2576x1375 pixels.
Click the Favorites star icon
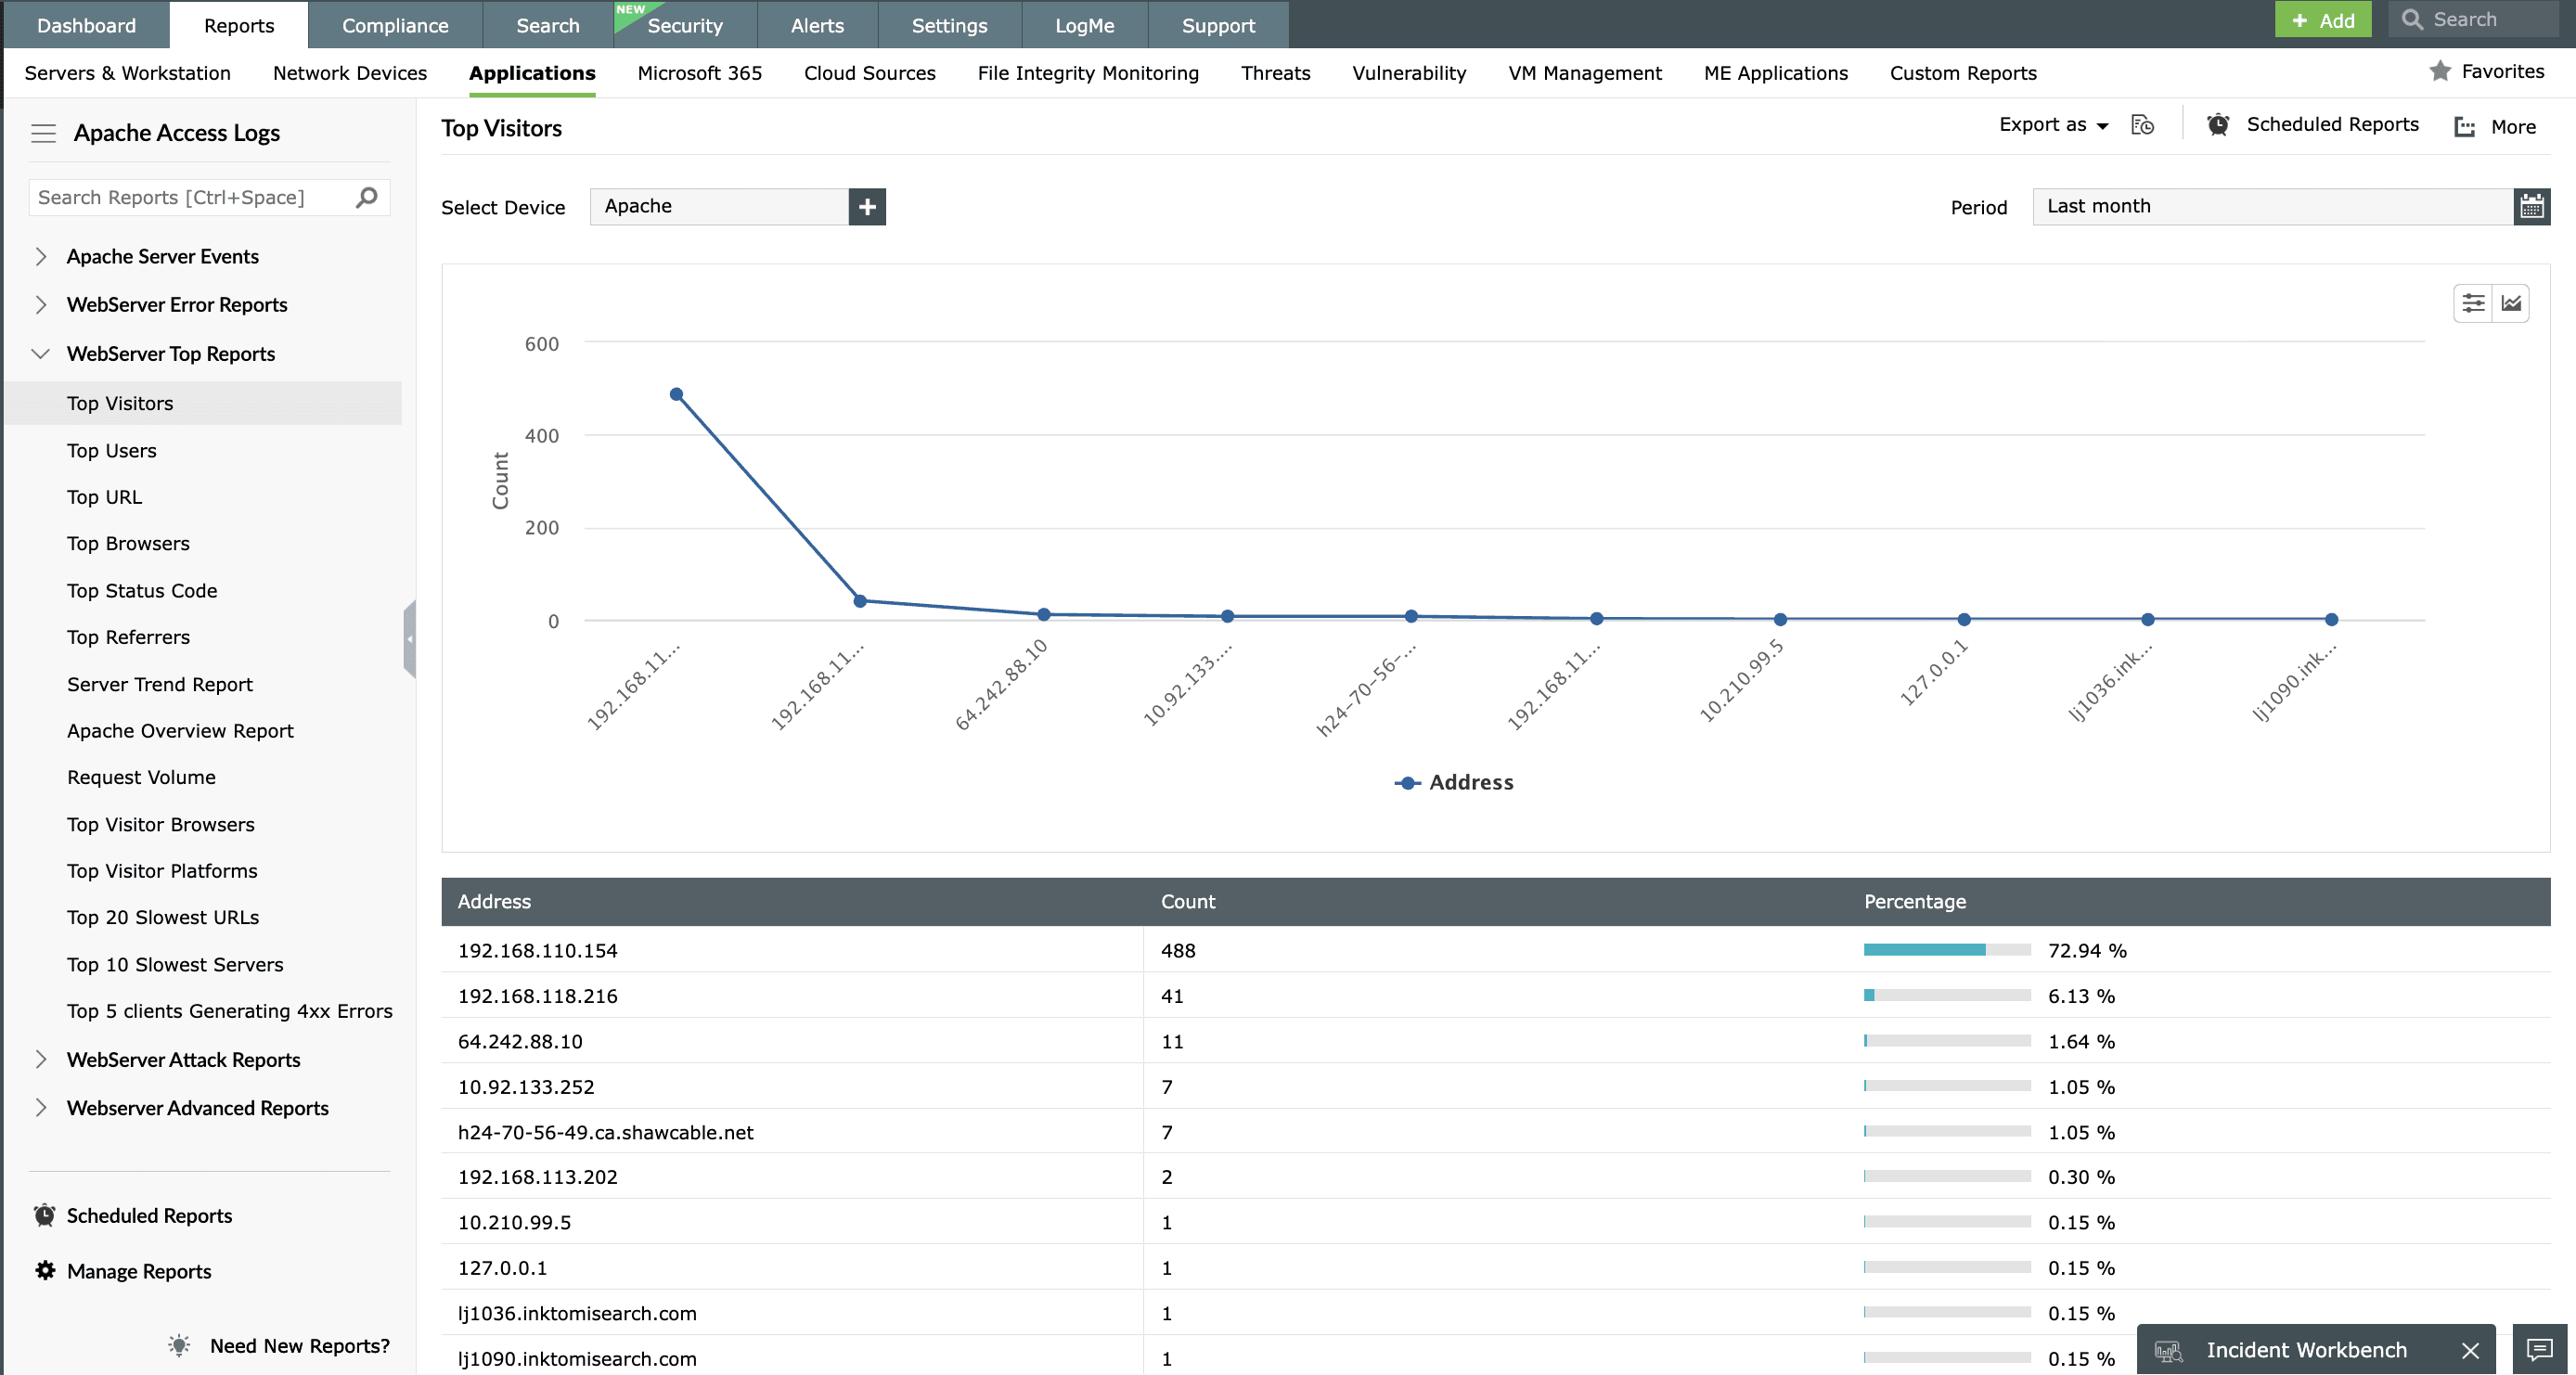click(x=2440, y=71)
